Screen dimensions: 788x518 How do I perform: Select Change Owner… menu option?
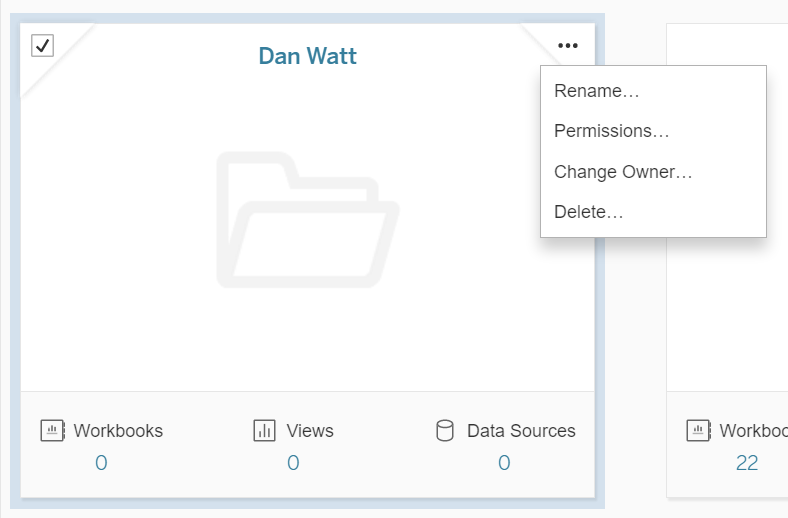tap(623, 172)
